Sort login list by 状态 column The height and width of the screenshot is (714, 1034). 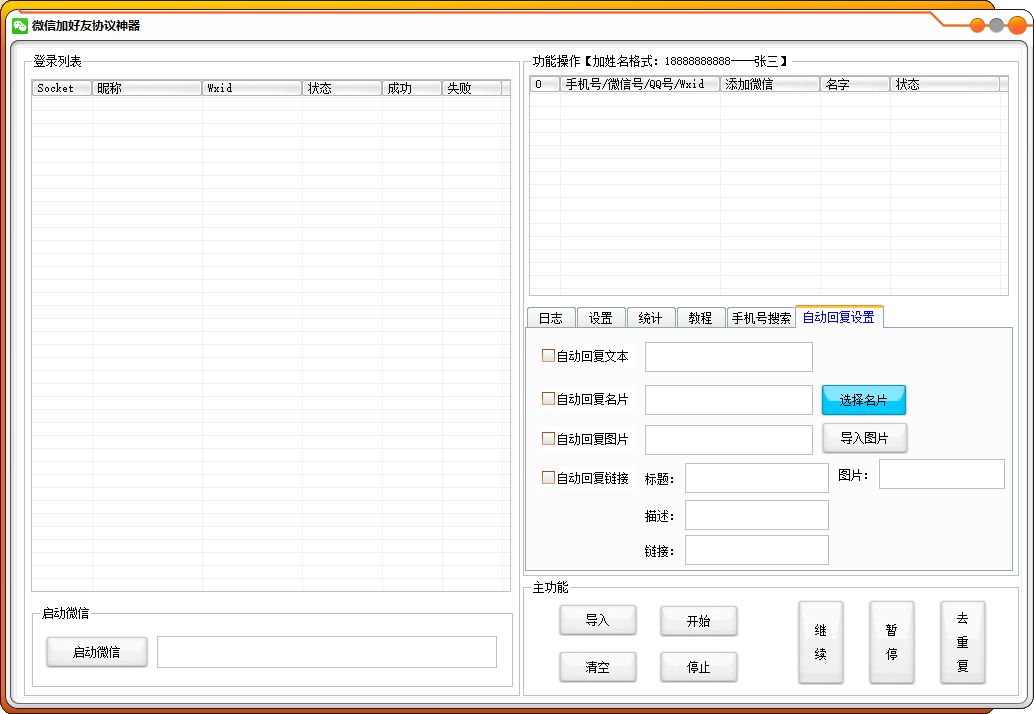[342, 88]
